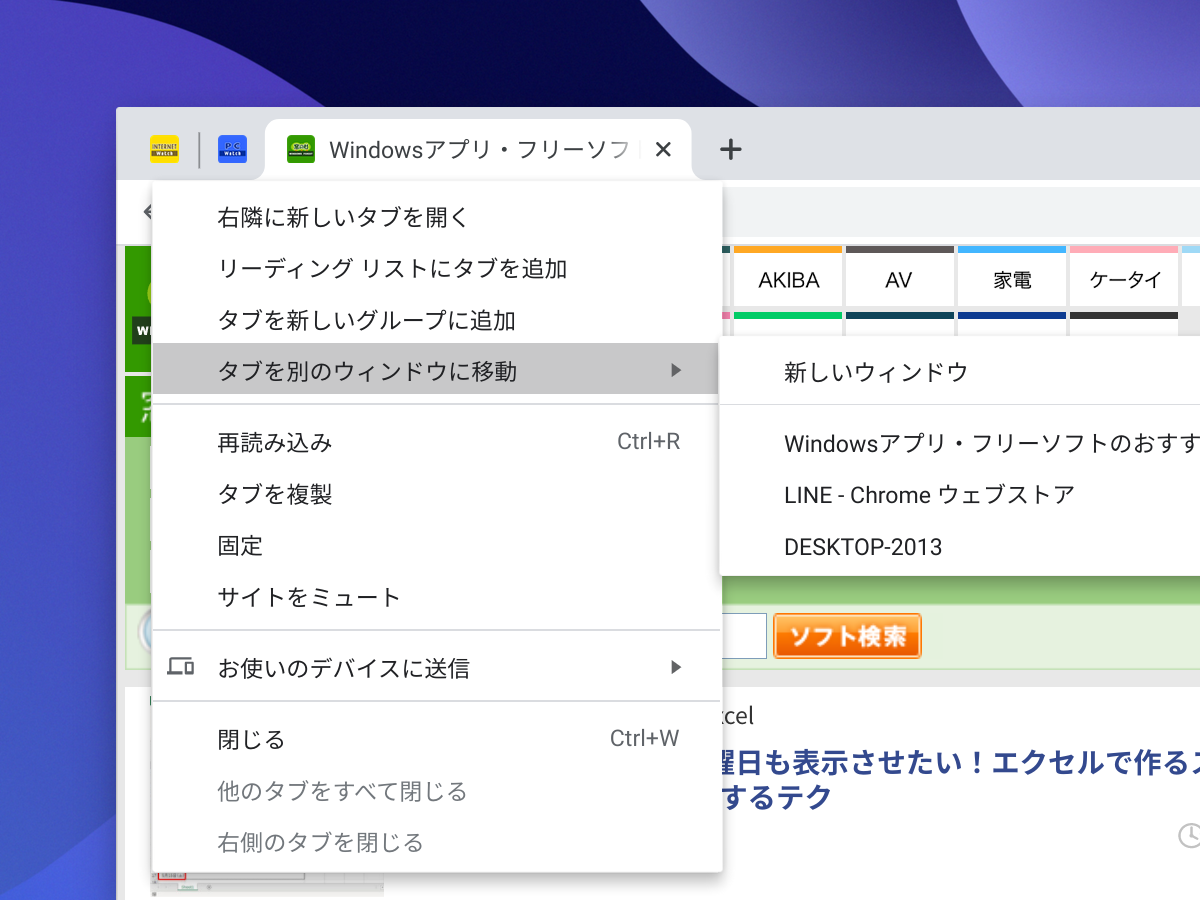Image resolution: width=1200 pixels, height=900 pixels.
Task: Close the Windowsアプリ・フリーソフト tab
Action: (663, 149)
